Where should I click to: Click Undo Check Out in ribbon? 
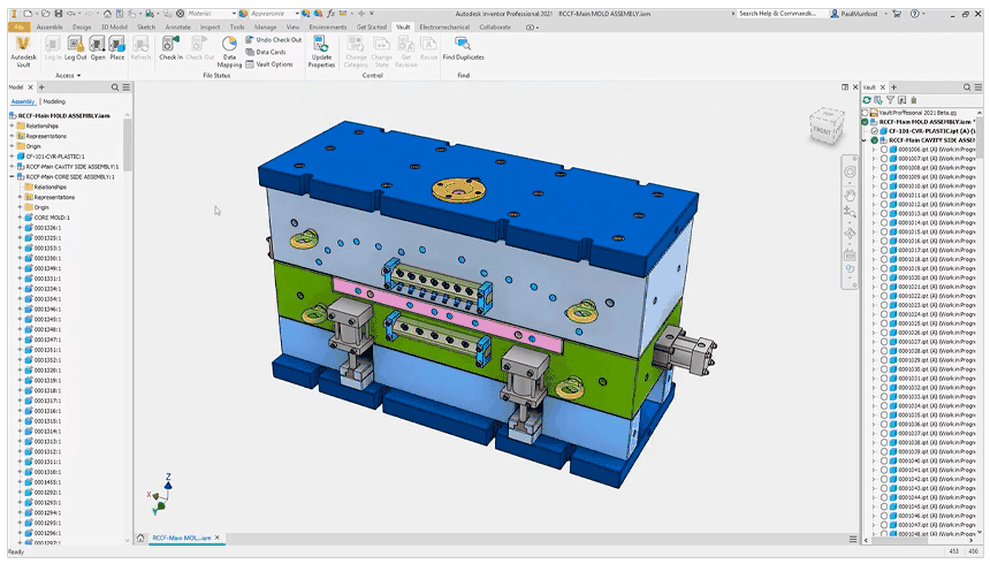(x=273, y=40)
